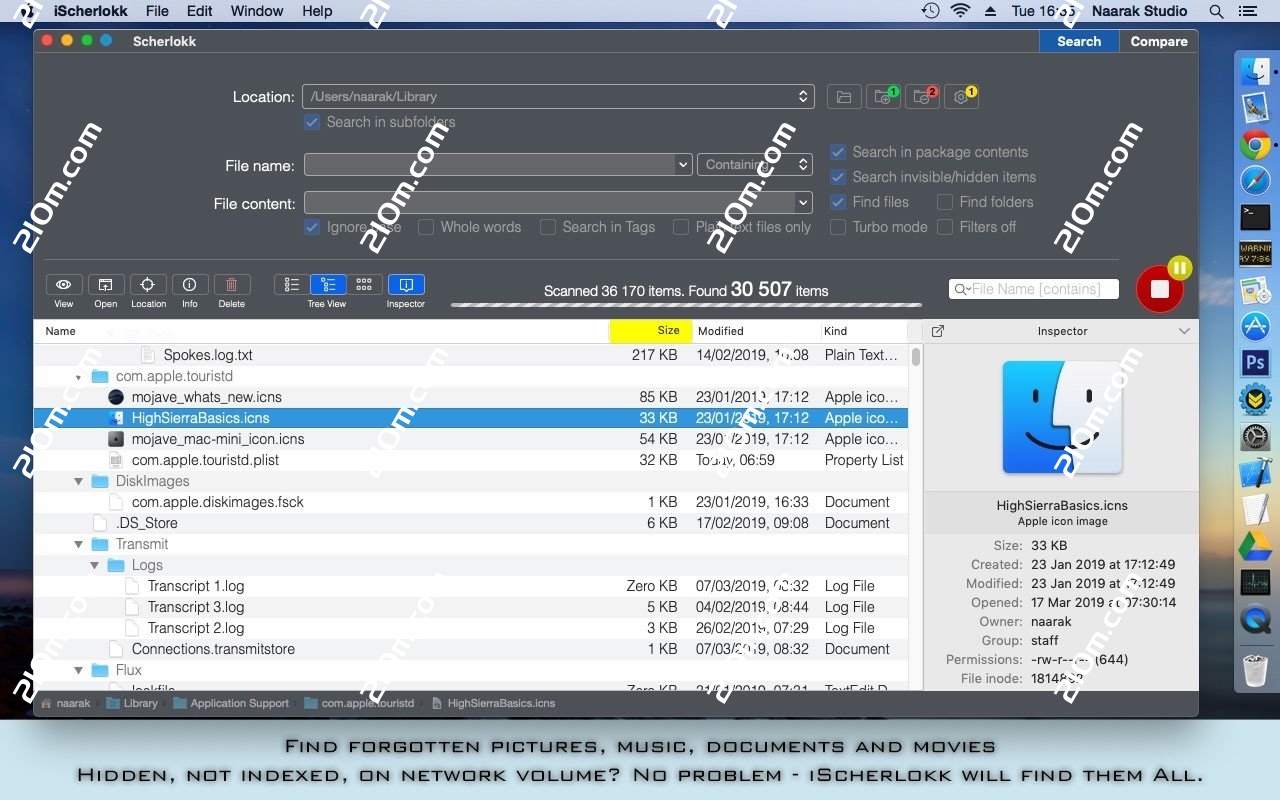The height and width of the screenshot is (800, 1280).
Task: Open Photoshop from the Dock
Action: (x=1255, y=362)
